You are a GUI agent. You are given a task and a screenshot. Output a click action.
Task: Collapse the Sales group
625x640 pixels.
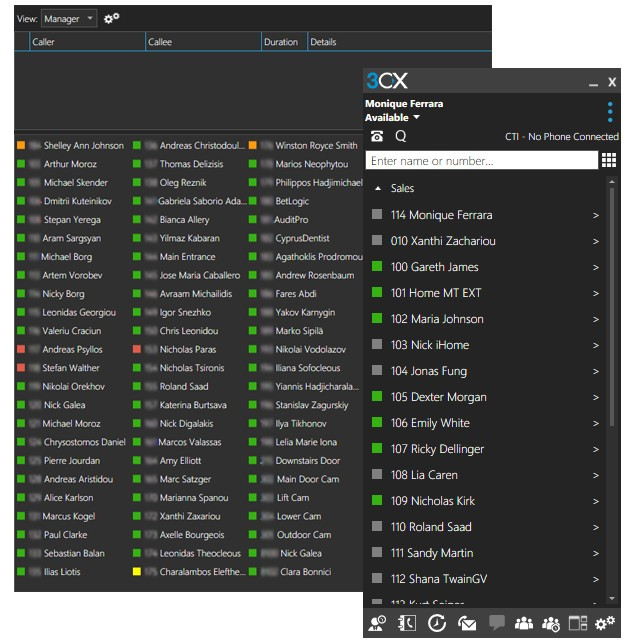[378, 188]
